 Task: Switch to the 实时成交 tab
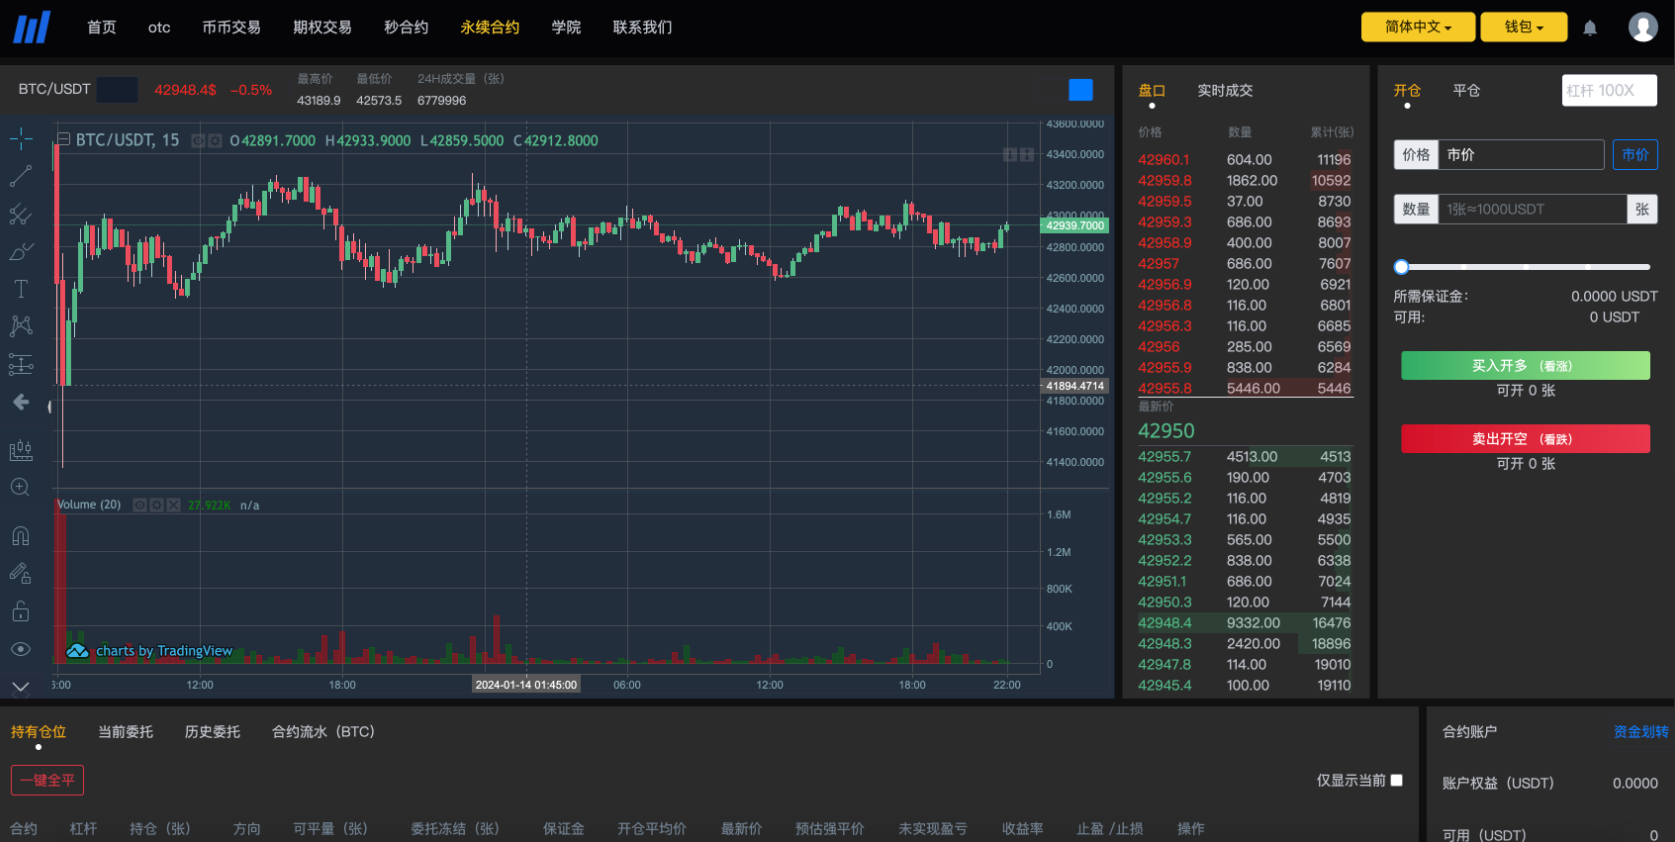(x=1224, y=91)
